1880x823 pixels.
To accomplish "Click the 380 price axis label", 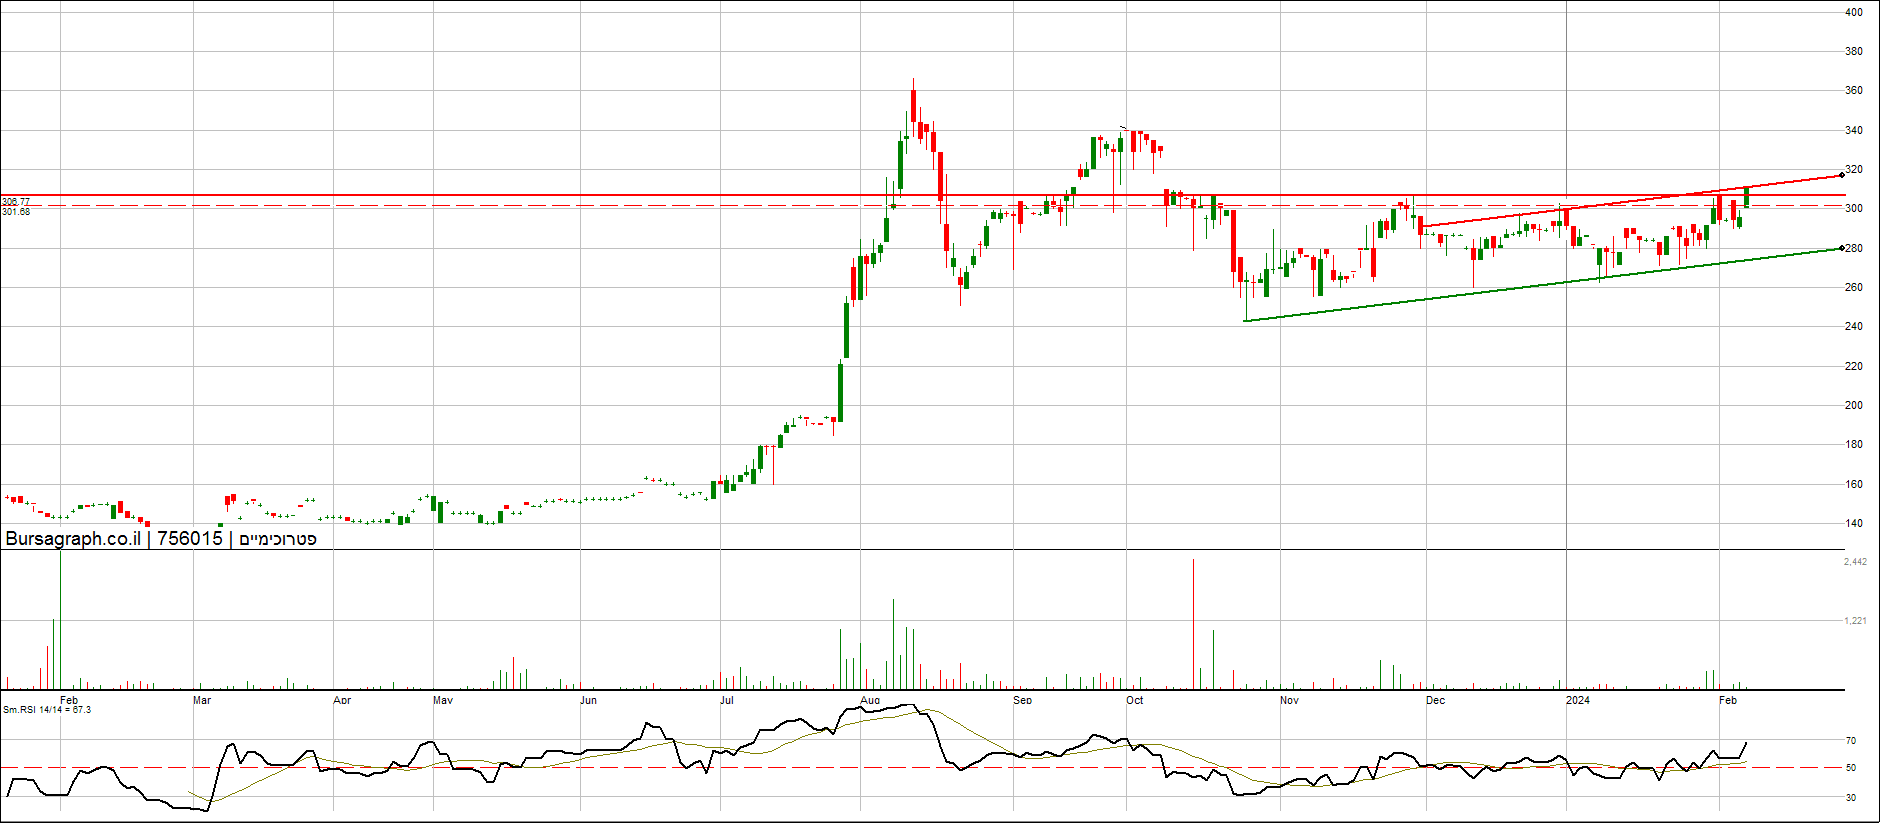I will point(1853,51).
